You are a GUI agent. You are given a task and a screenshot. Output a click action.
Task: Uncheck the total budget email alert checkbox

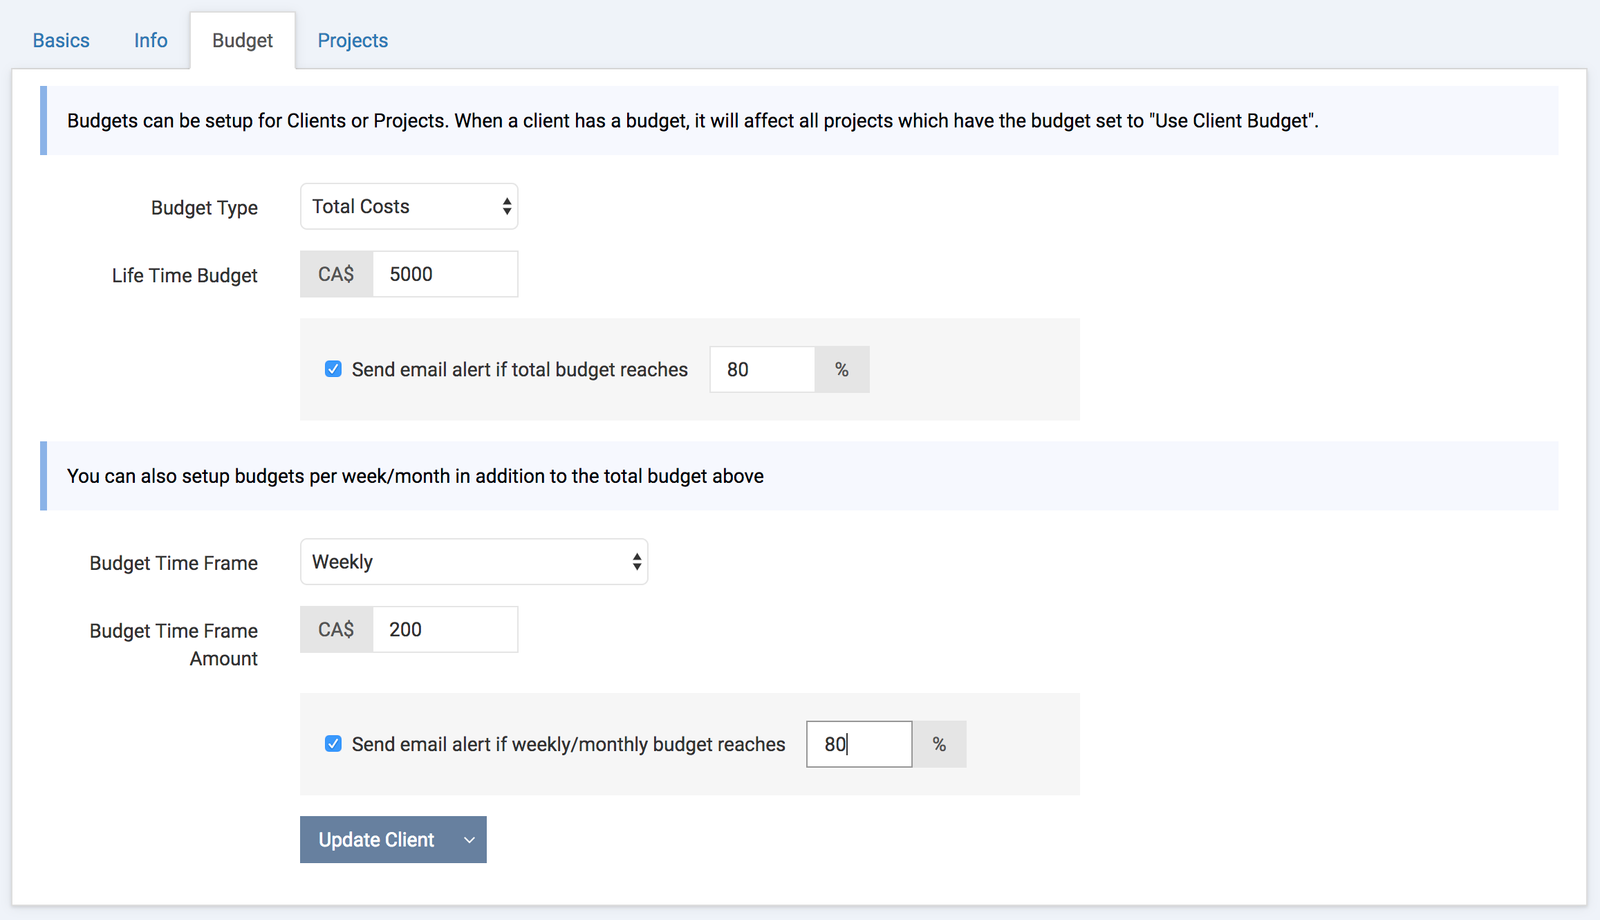333,370
